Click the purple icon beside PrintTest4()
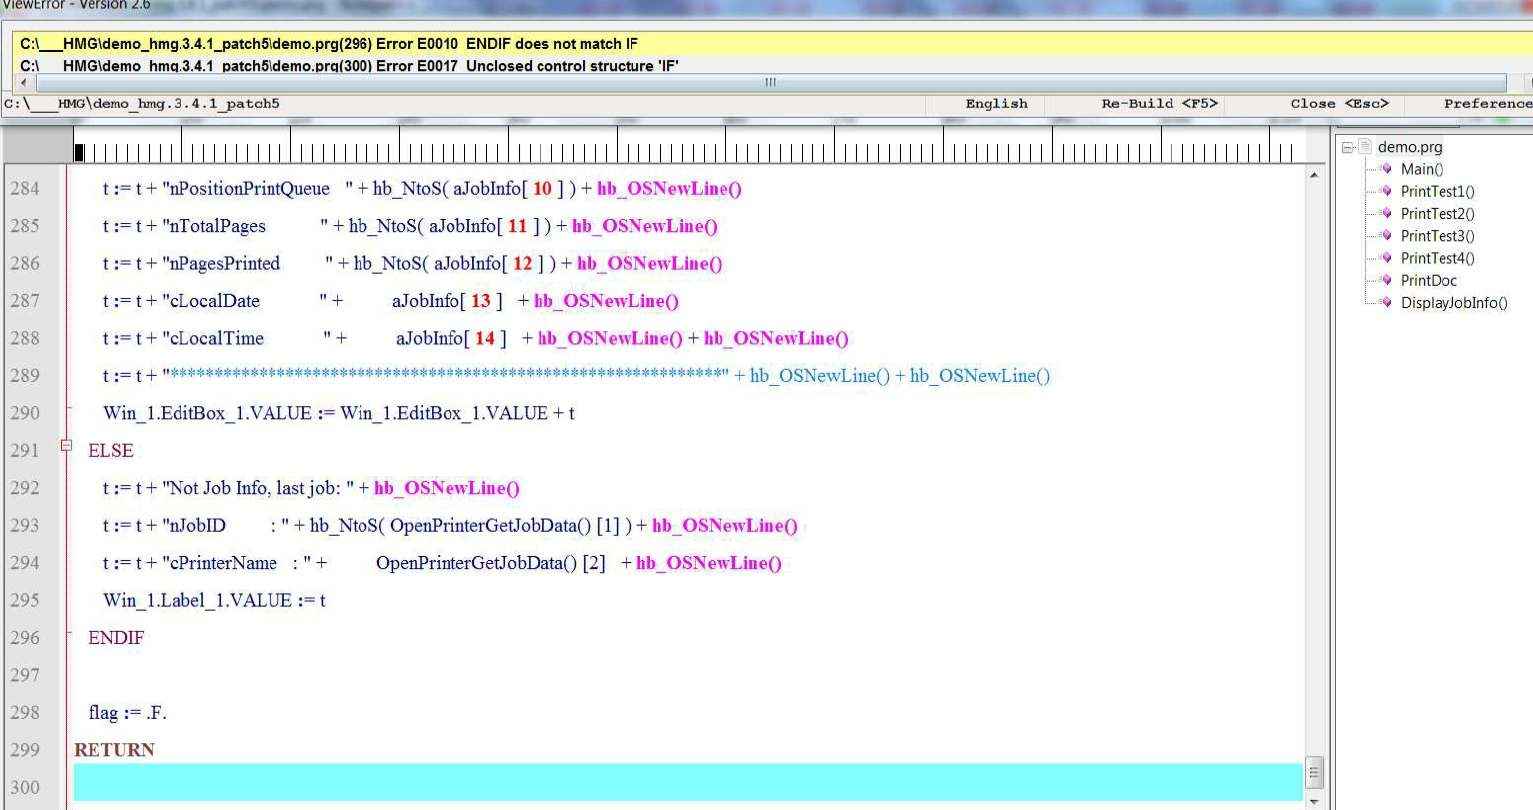This screenshot has width=1533, height=810. point(1386,258)
